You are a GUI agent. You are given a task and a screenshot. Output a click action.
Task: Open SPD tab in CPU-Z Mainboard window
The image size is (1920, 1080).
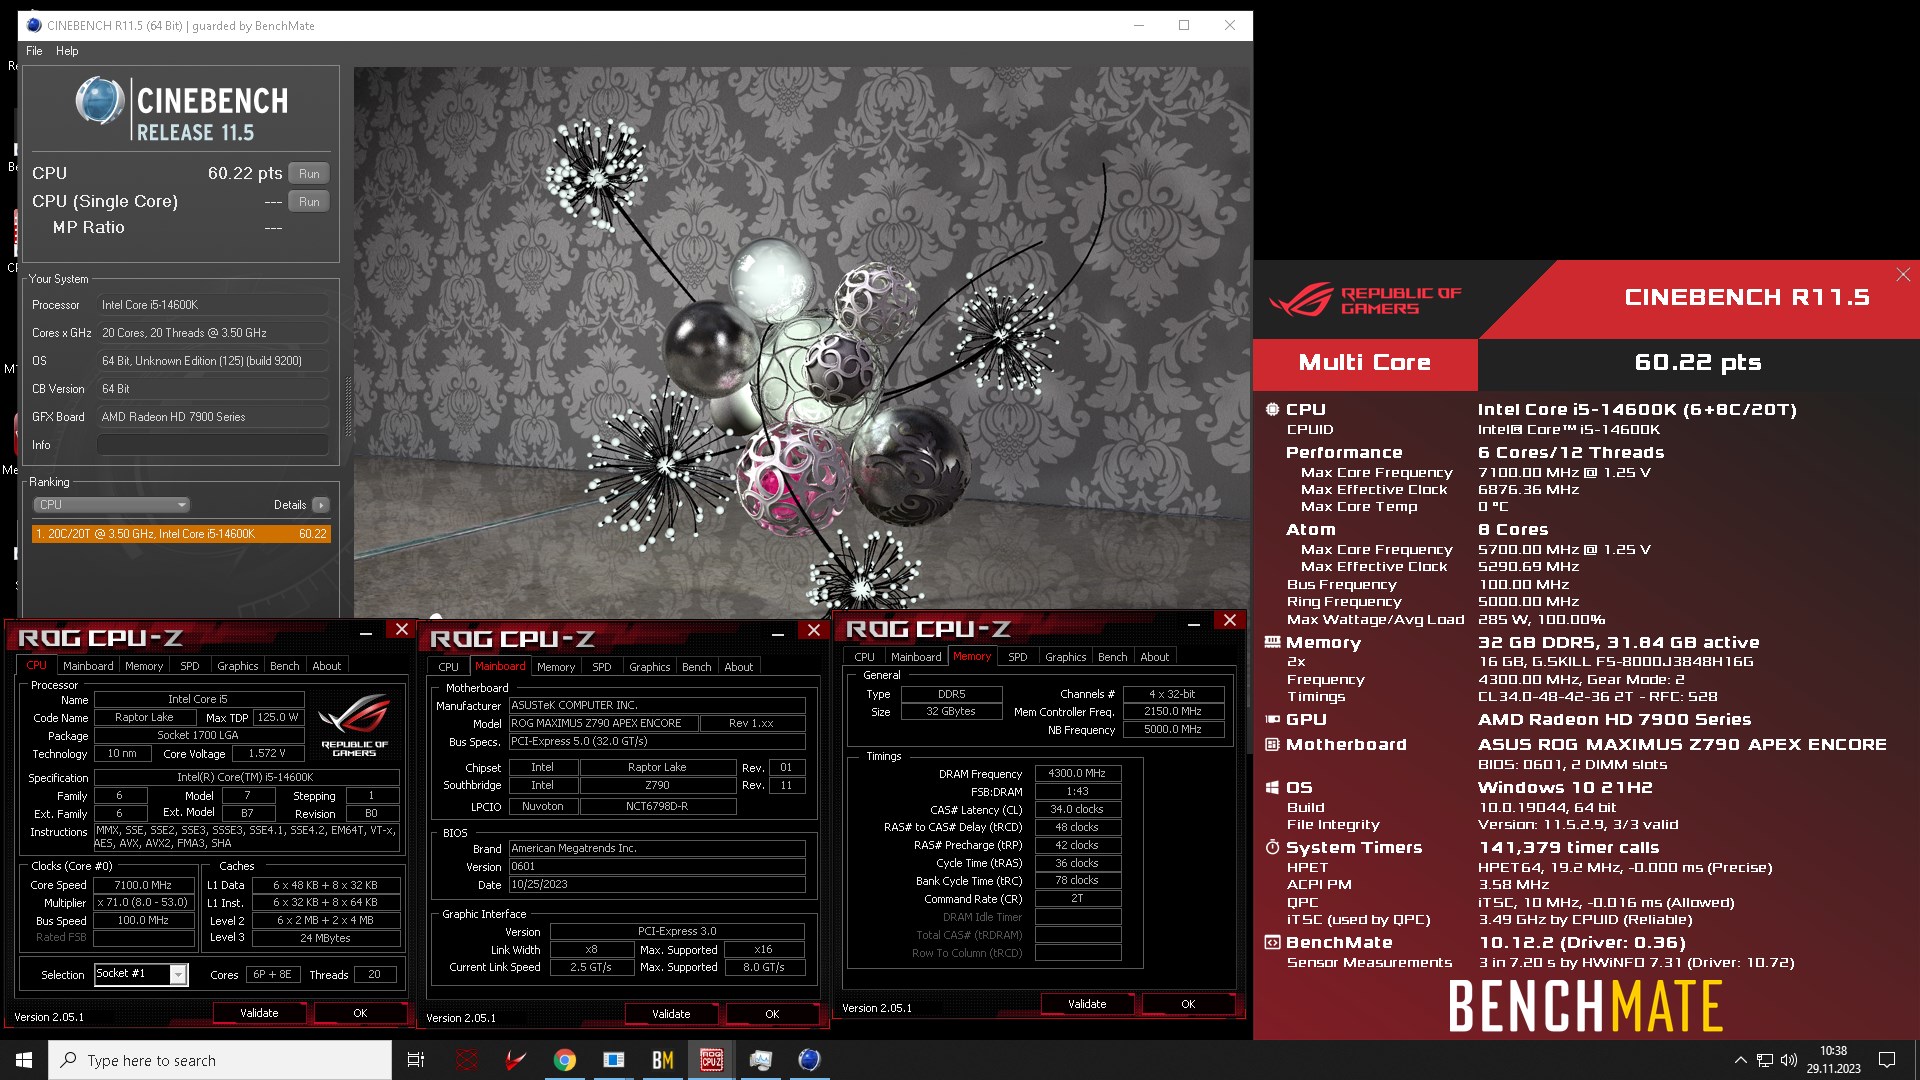(602, 667)
